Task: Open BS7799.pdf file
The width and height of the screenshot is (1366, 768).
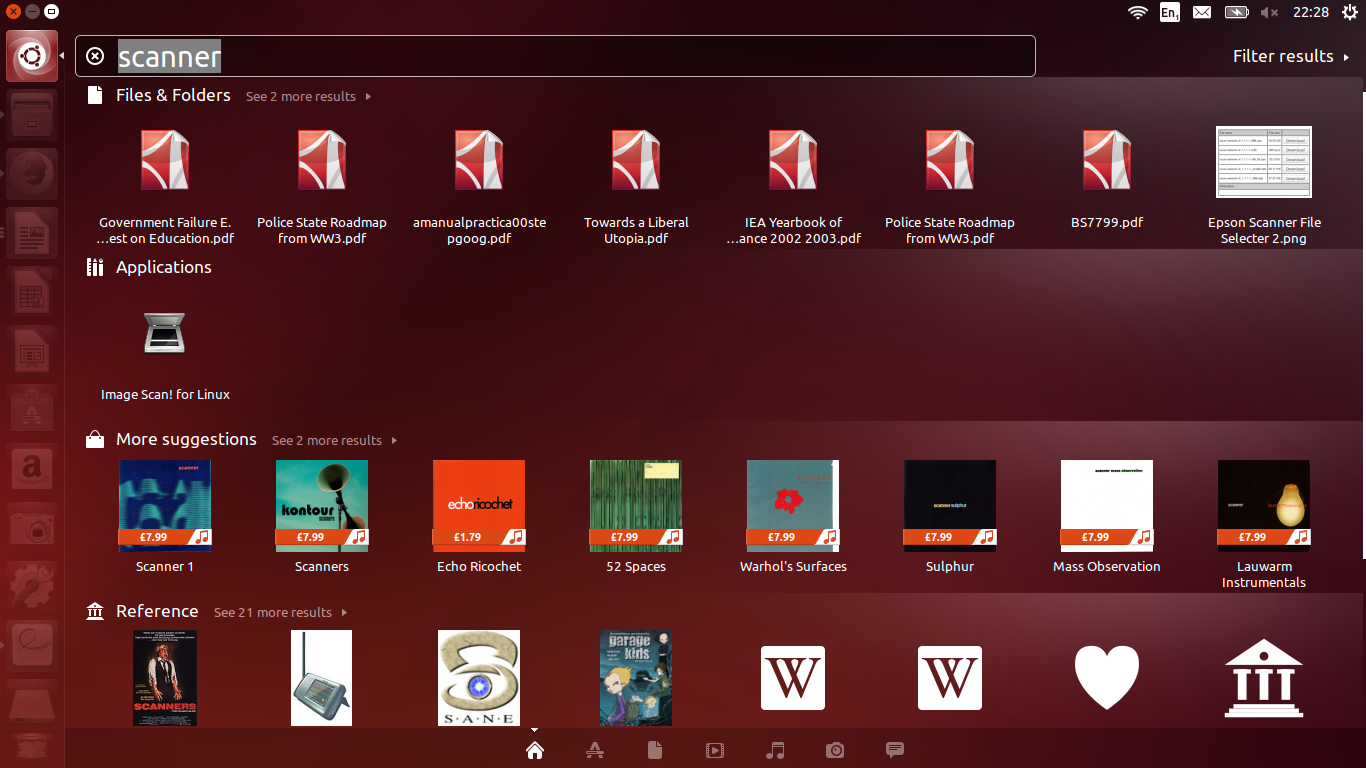Action: pyautogui.click(x=1107, y=177)
